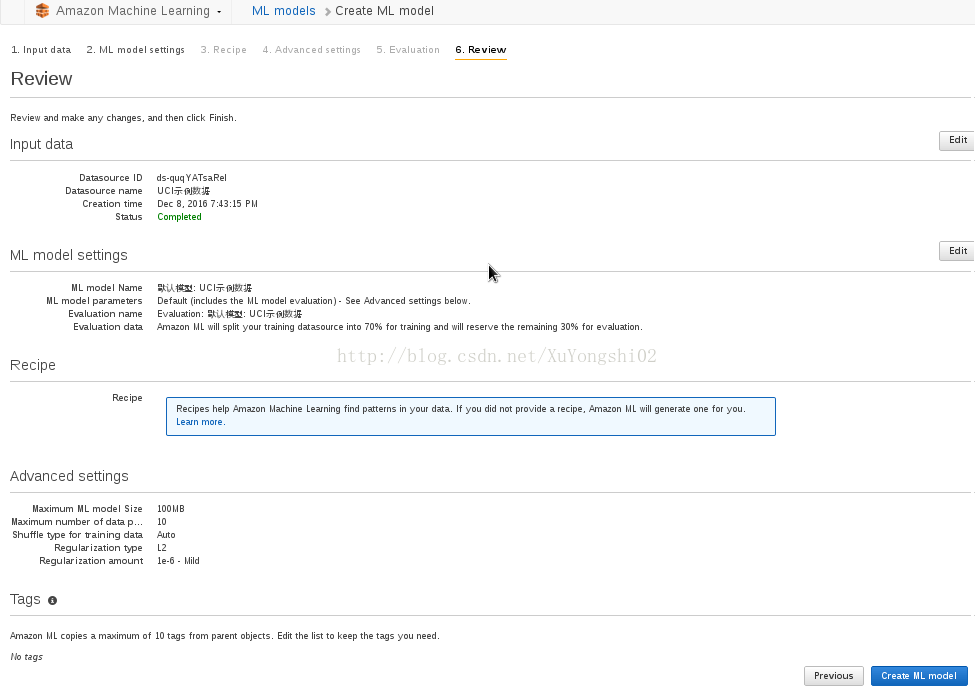Screen dimensions: 975x690
Task: Click the Advanced settings section heading
Action: tap(69, 476)
